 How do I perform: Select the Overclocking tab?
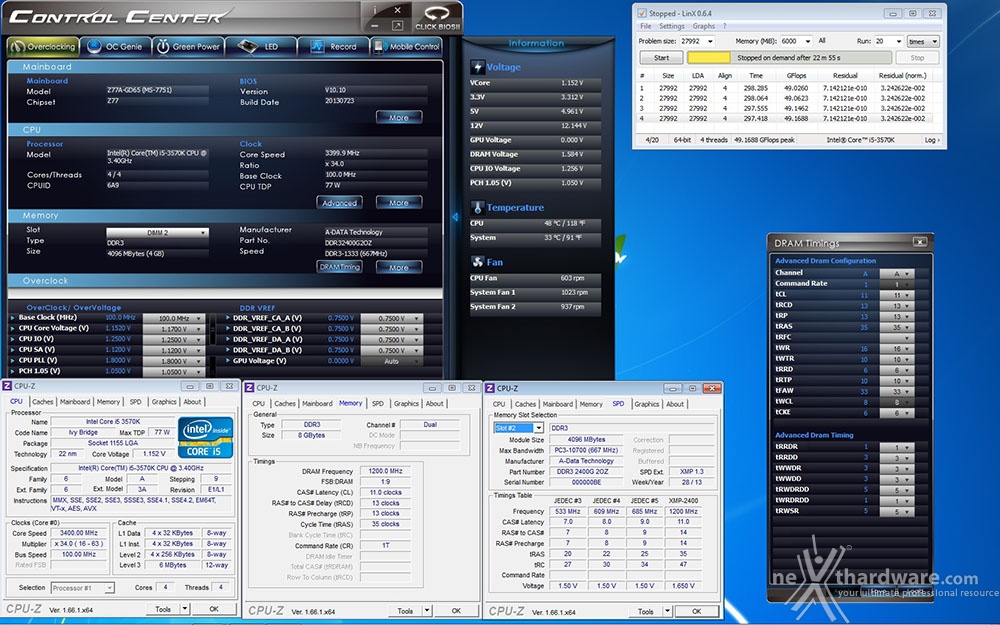(42, 47)
